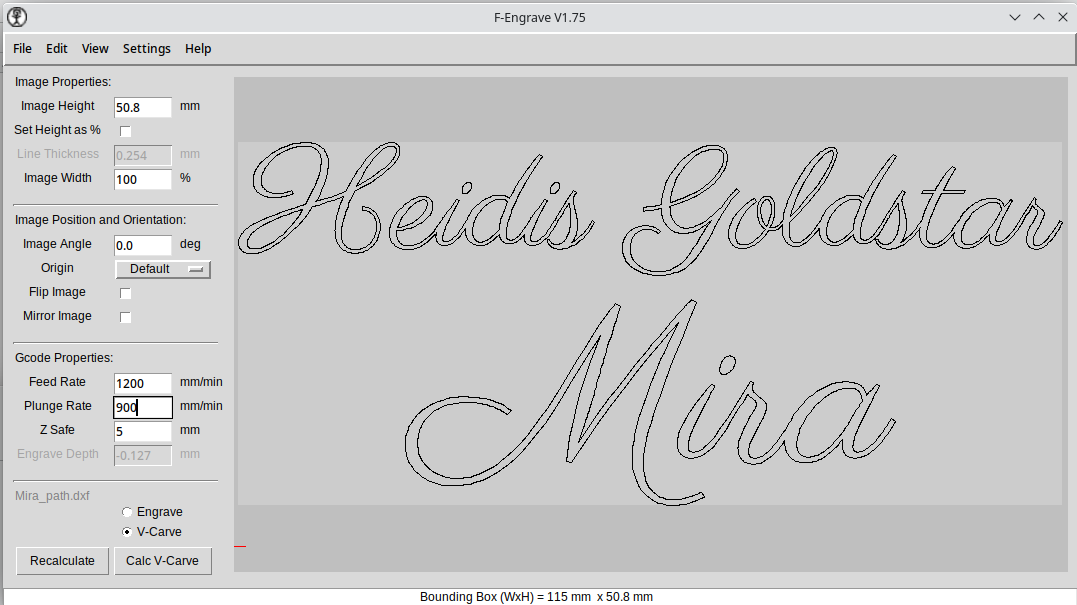
Task: Click the Image Height input field
Action: tap(143, 107)
